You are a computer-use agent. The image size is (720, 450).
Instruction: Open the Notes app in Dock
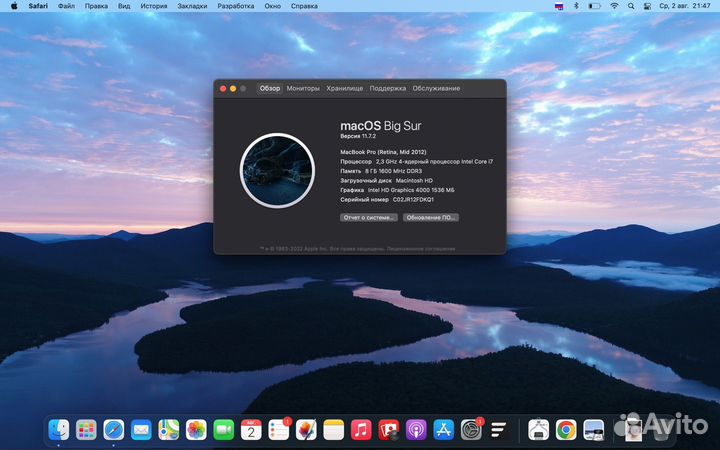coord(334,430)
